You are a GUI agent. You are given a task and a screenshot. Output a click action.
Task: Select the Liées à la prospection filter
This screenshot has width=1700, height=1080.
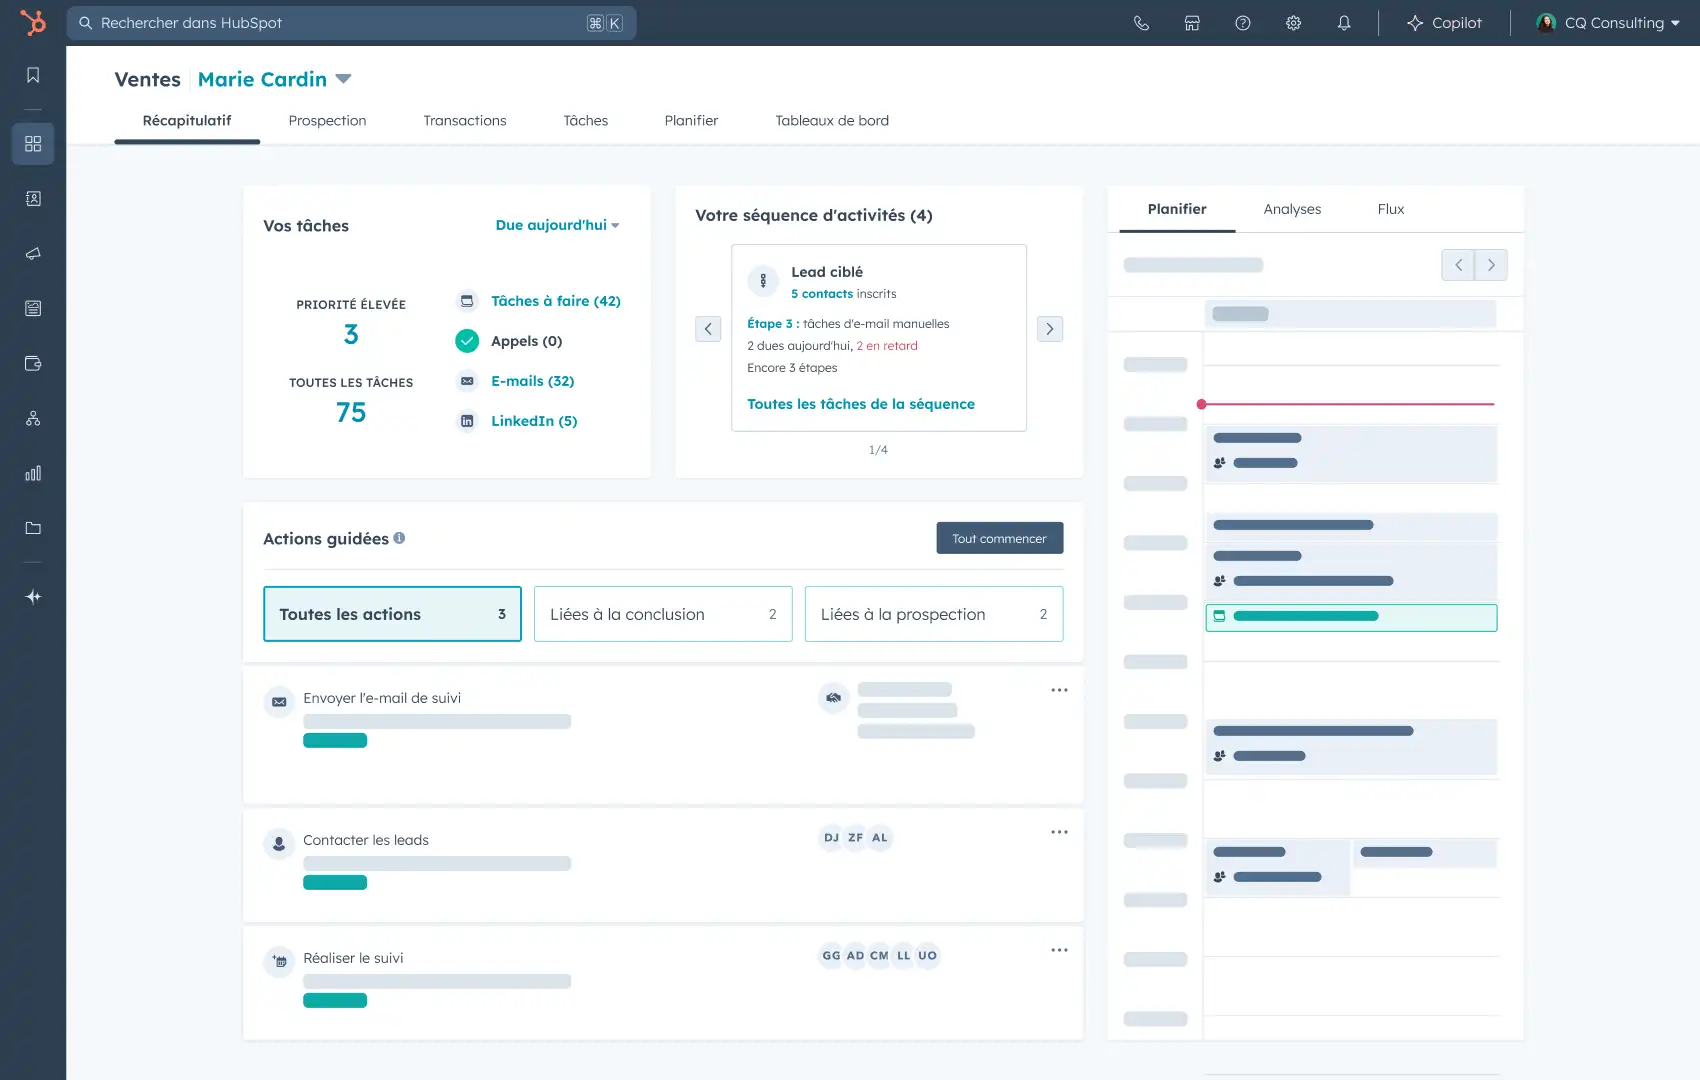933,614
